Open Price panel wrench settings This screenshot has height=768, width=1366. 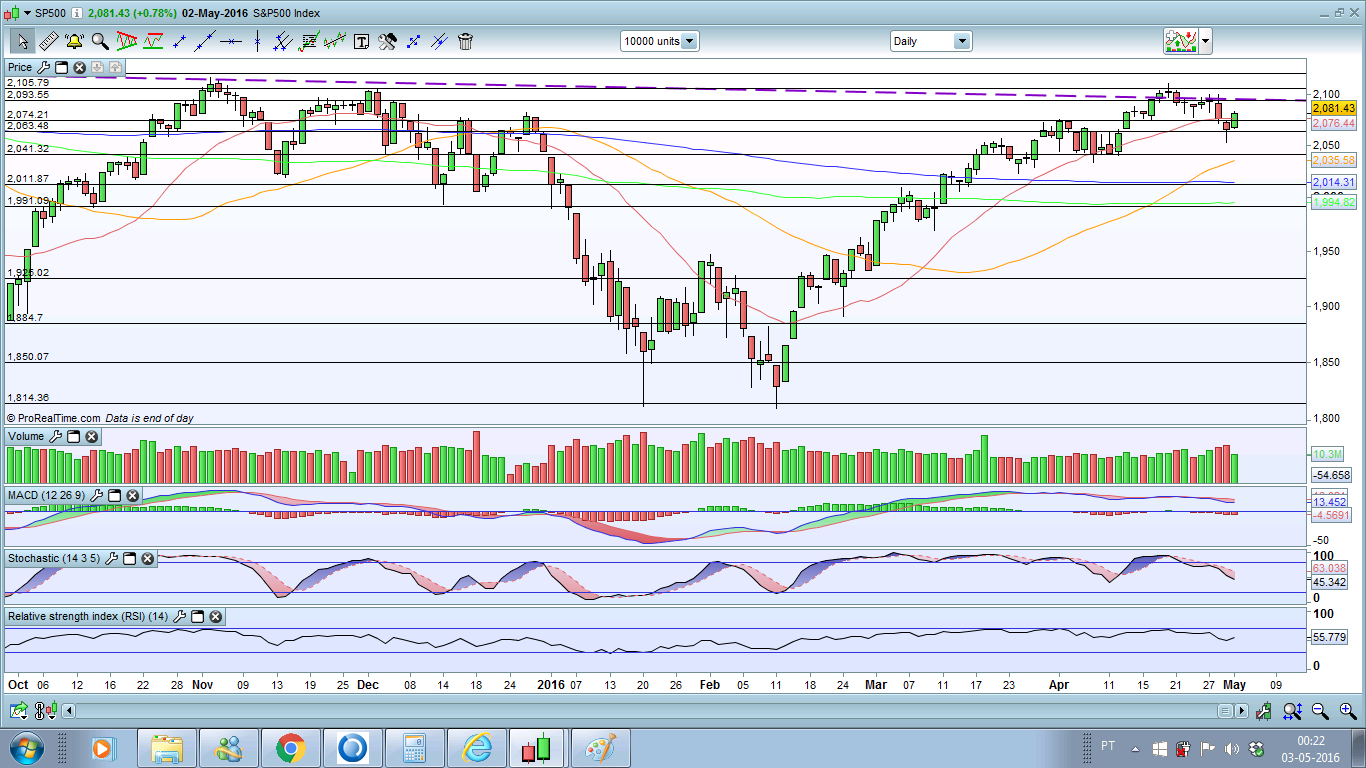pos(43,67)
